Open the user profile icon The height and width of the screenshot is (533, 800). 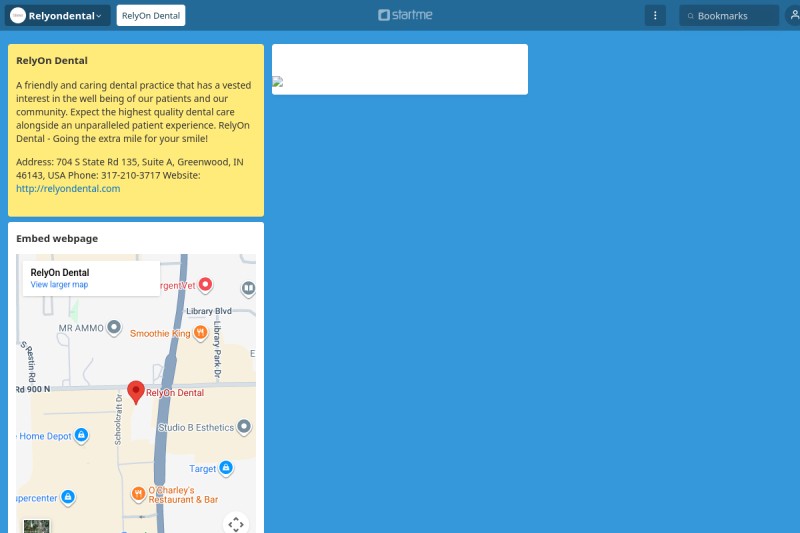794,16
